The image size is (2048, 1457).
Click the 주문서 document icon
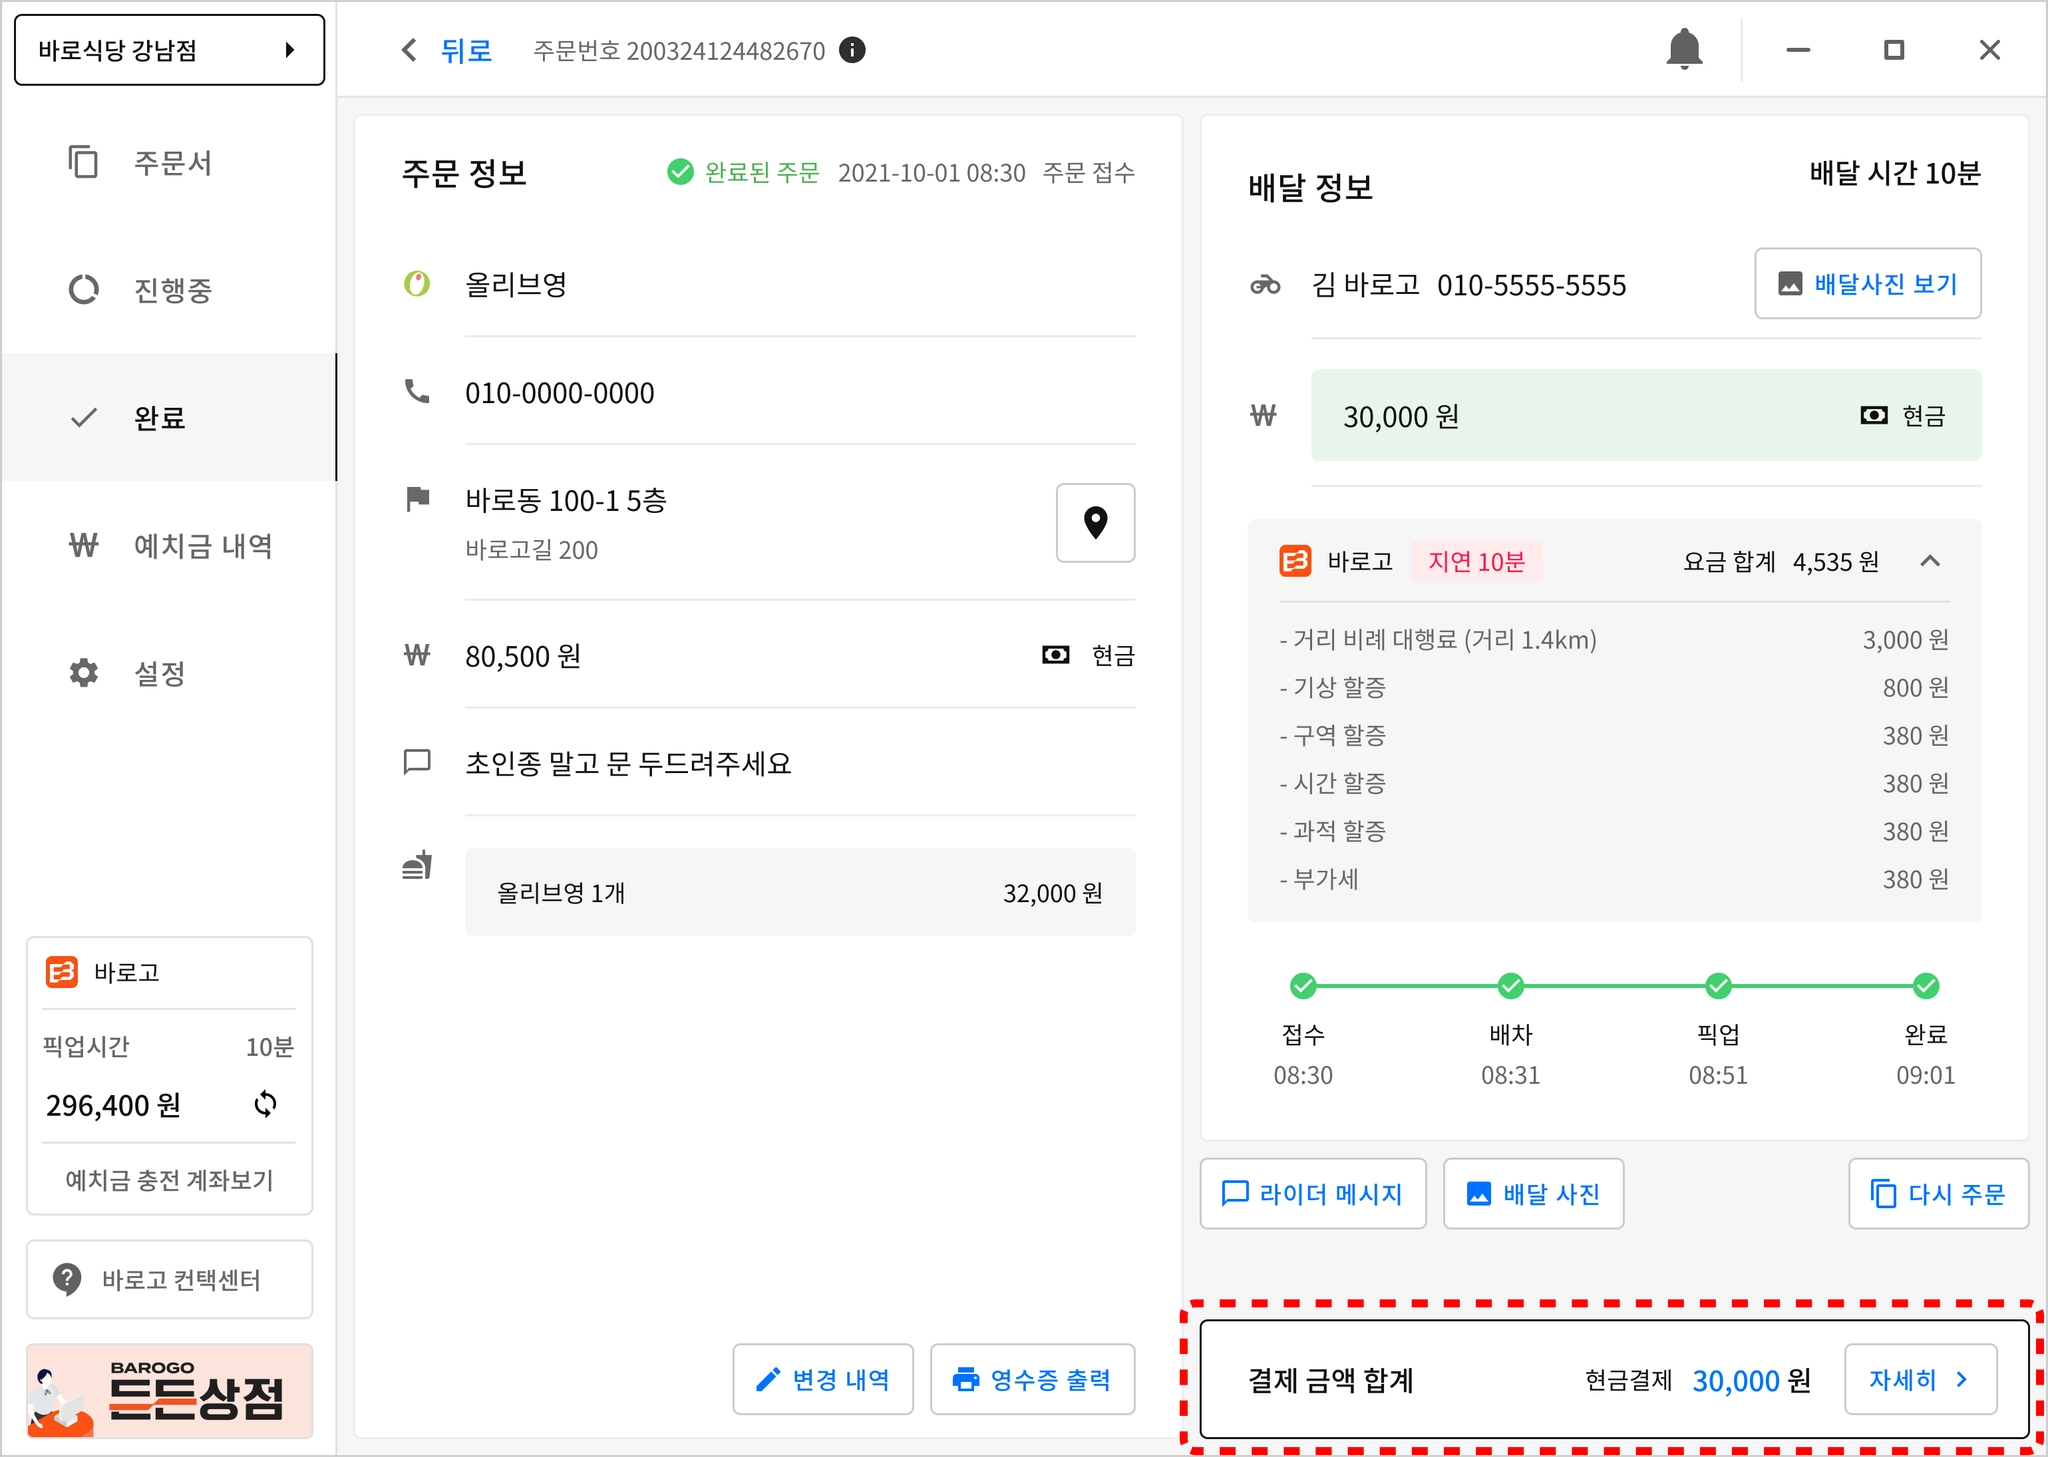[x=84, y=162]
